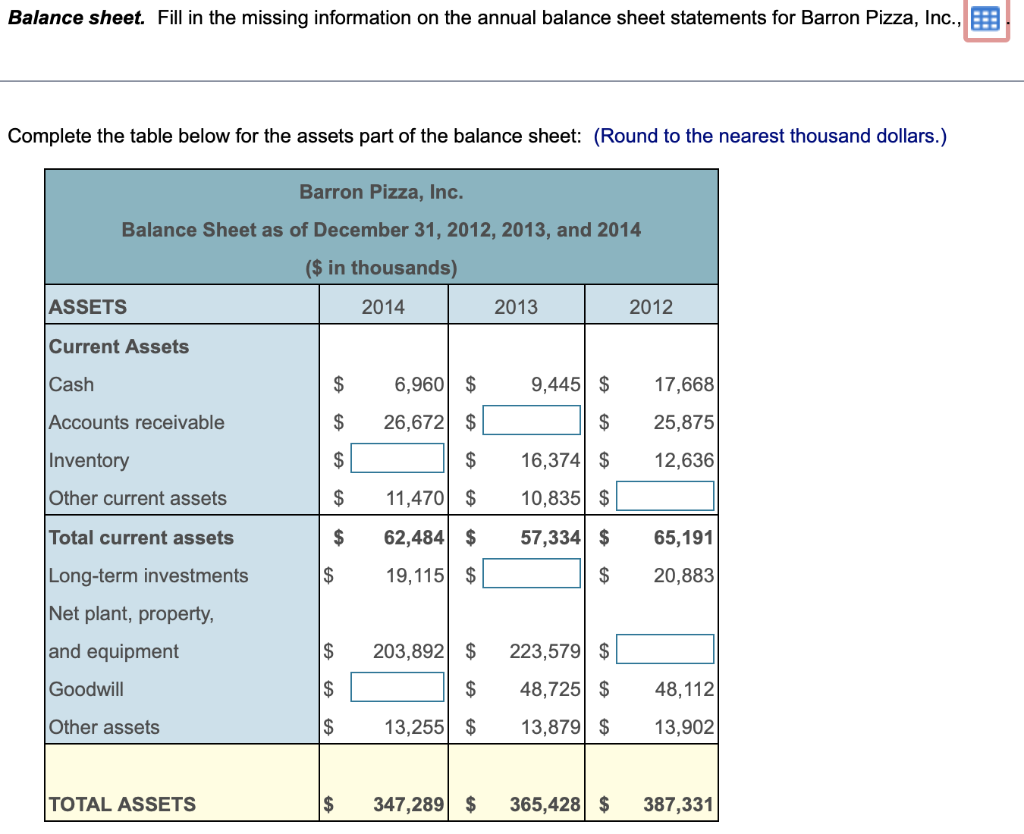Select the 2012 column header

651,304
